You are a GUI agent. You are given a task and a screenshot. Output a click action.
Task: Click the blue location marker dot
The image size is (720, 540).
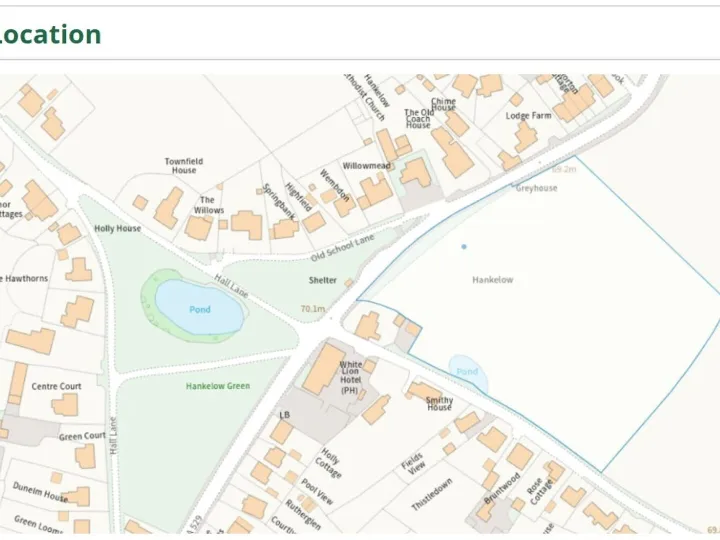tap(464, 247)
